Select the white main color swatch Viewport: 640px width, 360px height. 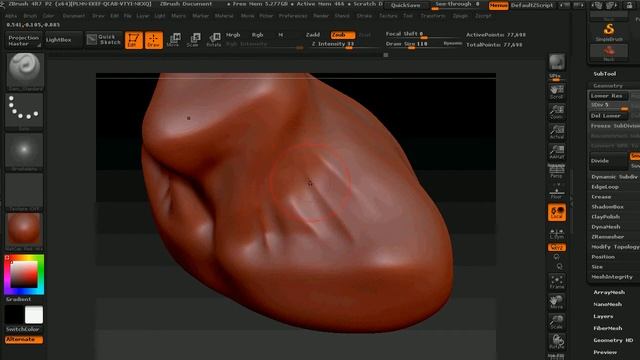(x=34, y=315)
